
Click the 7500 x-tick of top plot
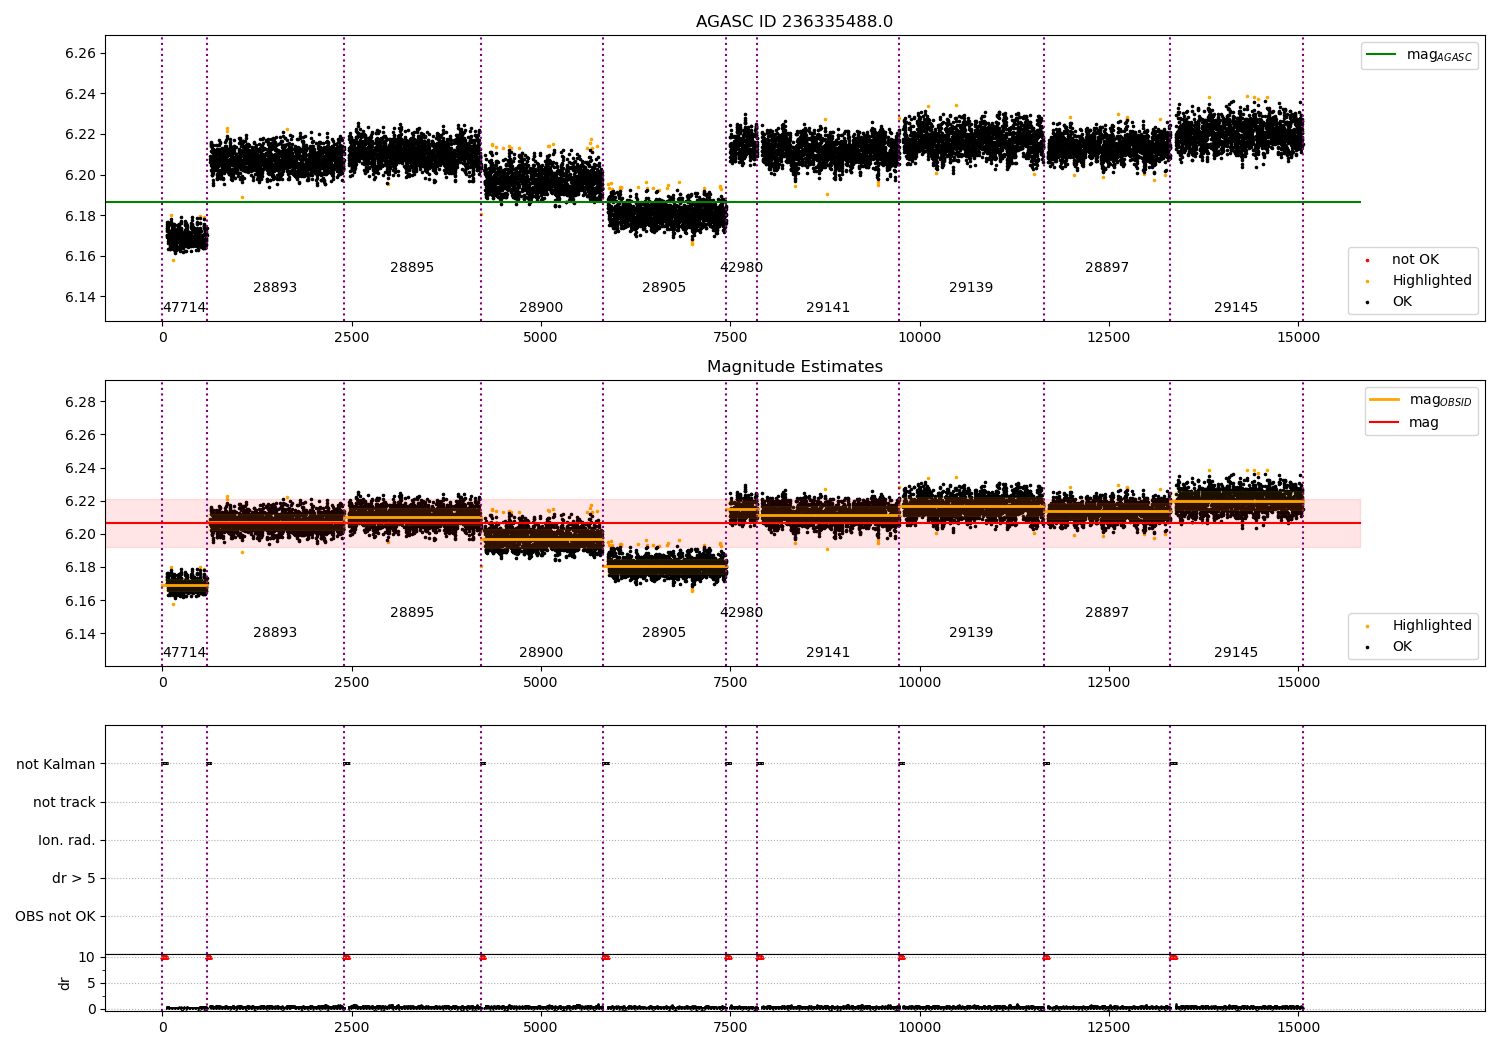730,338
